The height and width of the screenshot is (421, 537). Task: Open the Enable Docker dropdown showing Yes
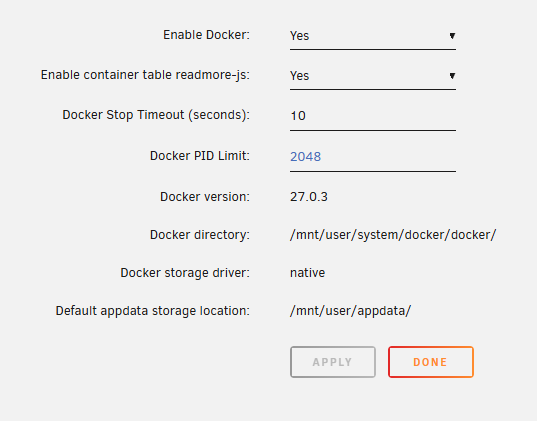(373, 36)
